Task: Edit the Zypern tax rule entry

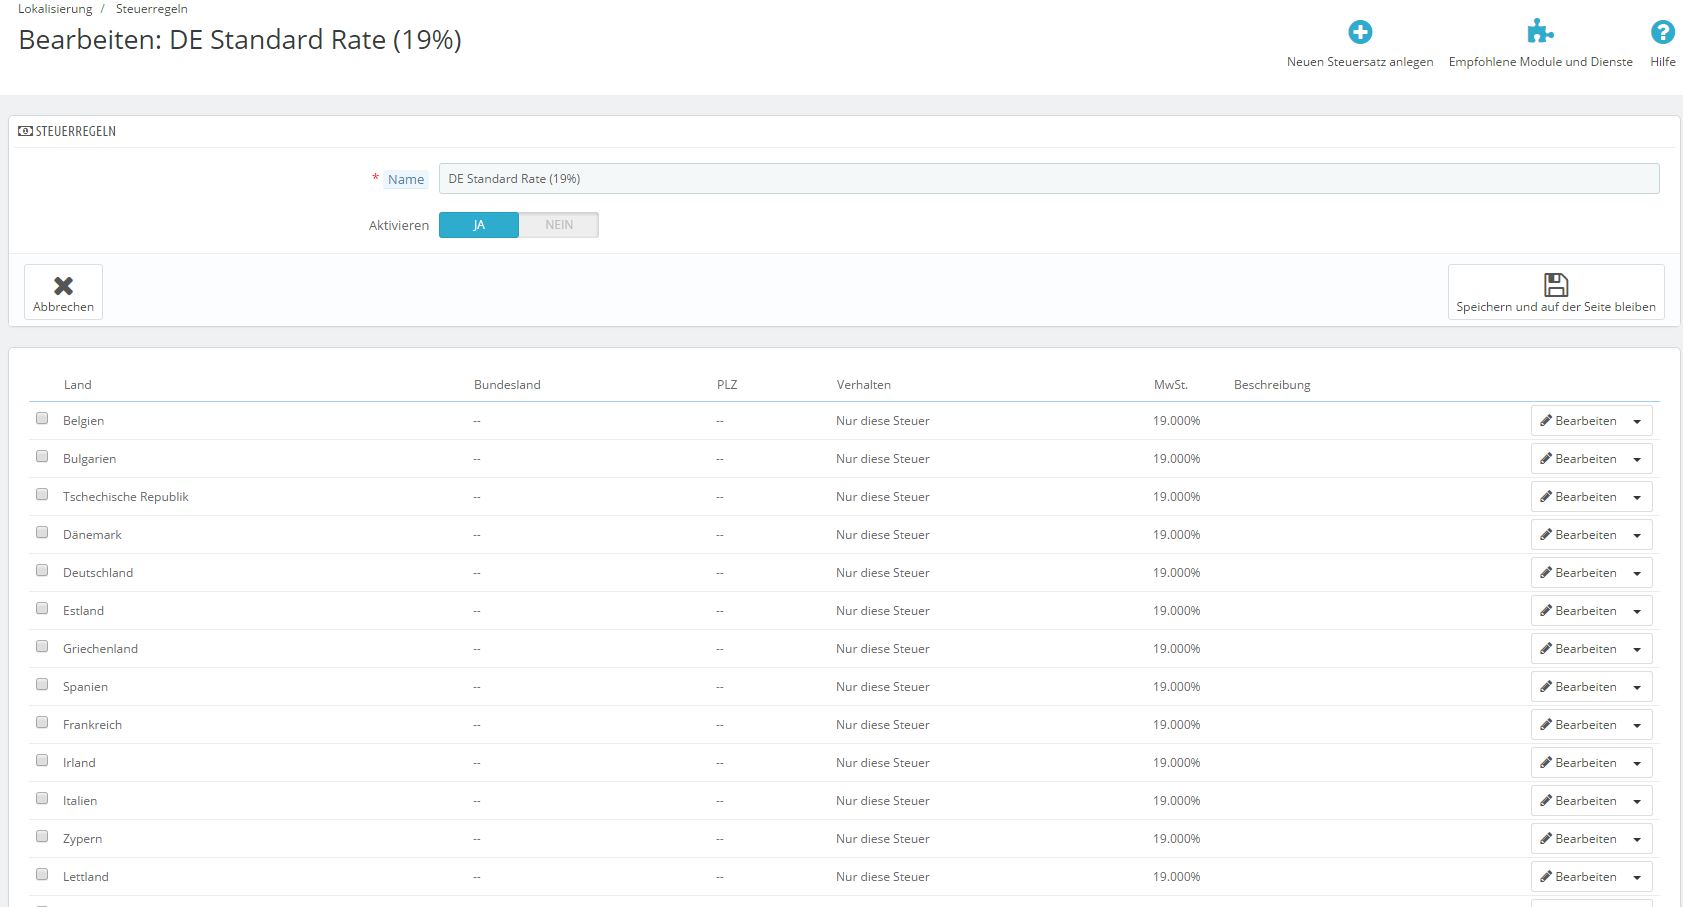Action: tap(1578, 839)
